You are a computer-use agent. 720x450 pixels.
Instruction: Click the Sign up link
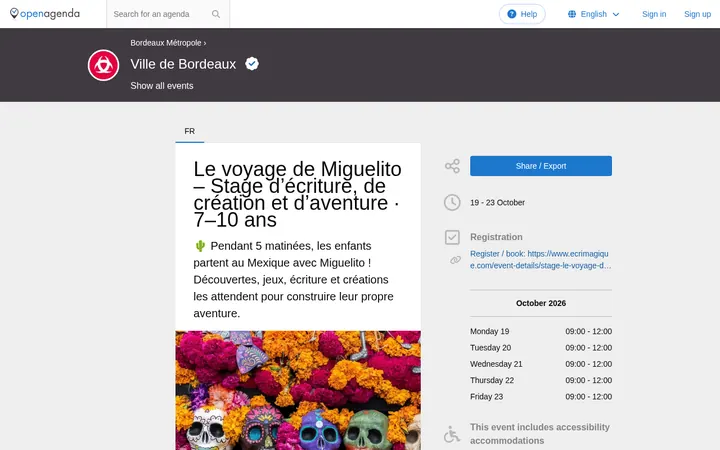click(697, 14)
